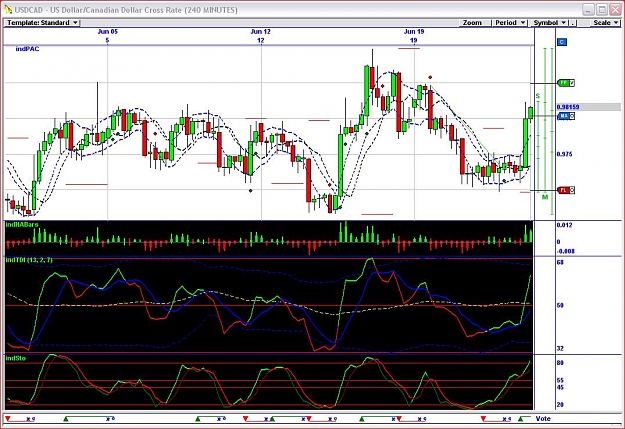Click the green S marker on the vertical gauge
Image resolution: width=625 pixels, height=429 pixels.
(538, 96)
